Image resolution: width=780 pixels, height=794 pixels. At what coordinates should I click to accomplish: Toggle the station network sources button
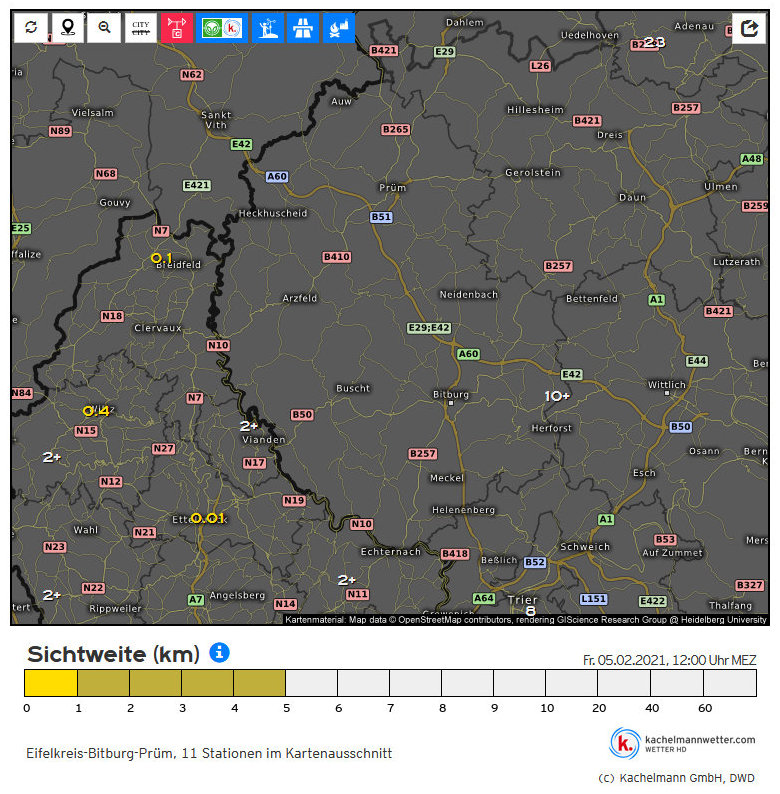tap(222, 28)
